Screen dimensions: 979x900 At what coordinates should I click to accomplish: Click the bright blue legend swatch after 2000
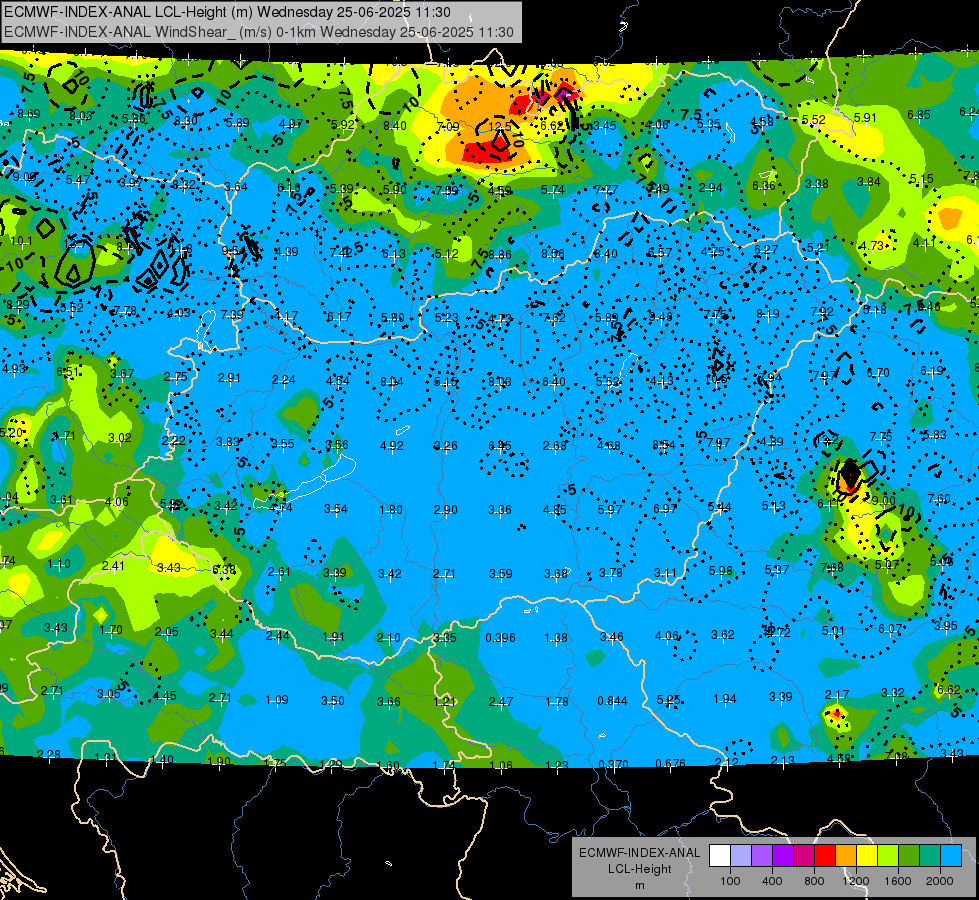click(x=950, y=856)
